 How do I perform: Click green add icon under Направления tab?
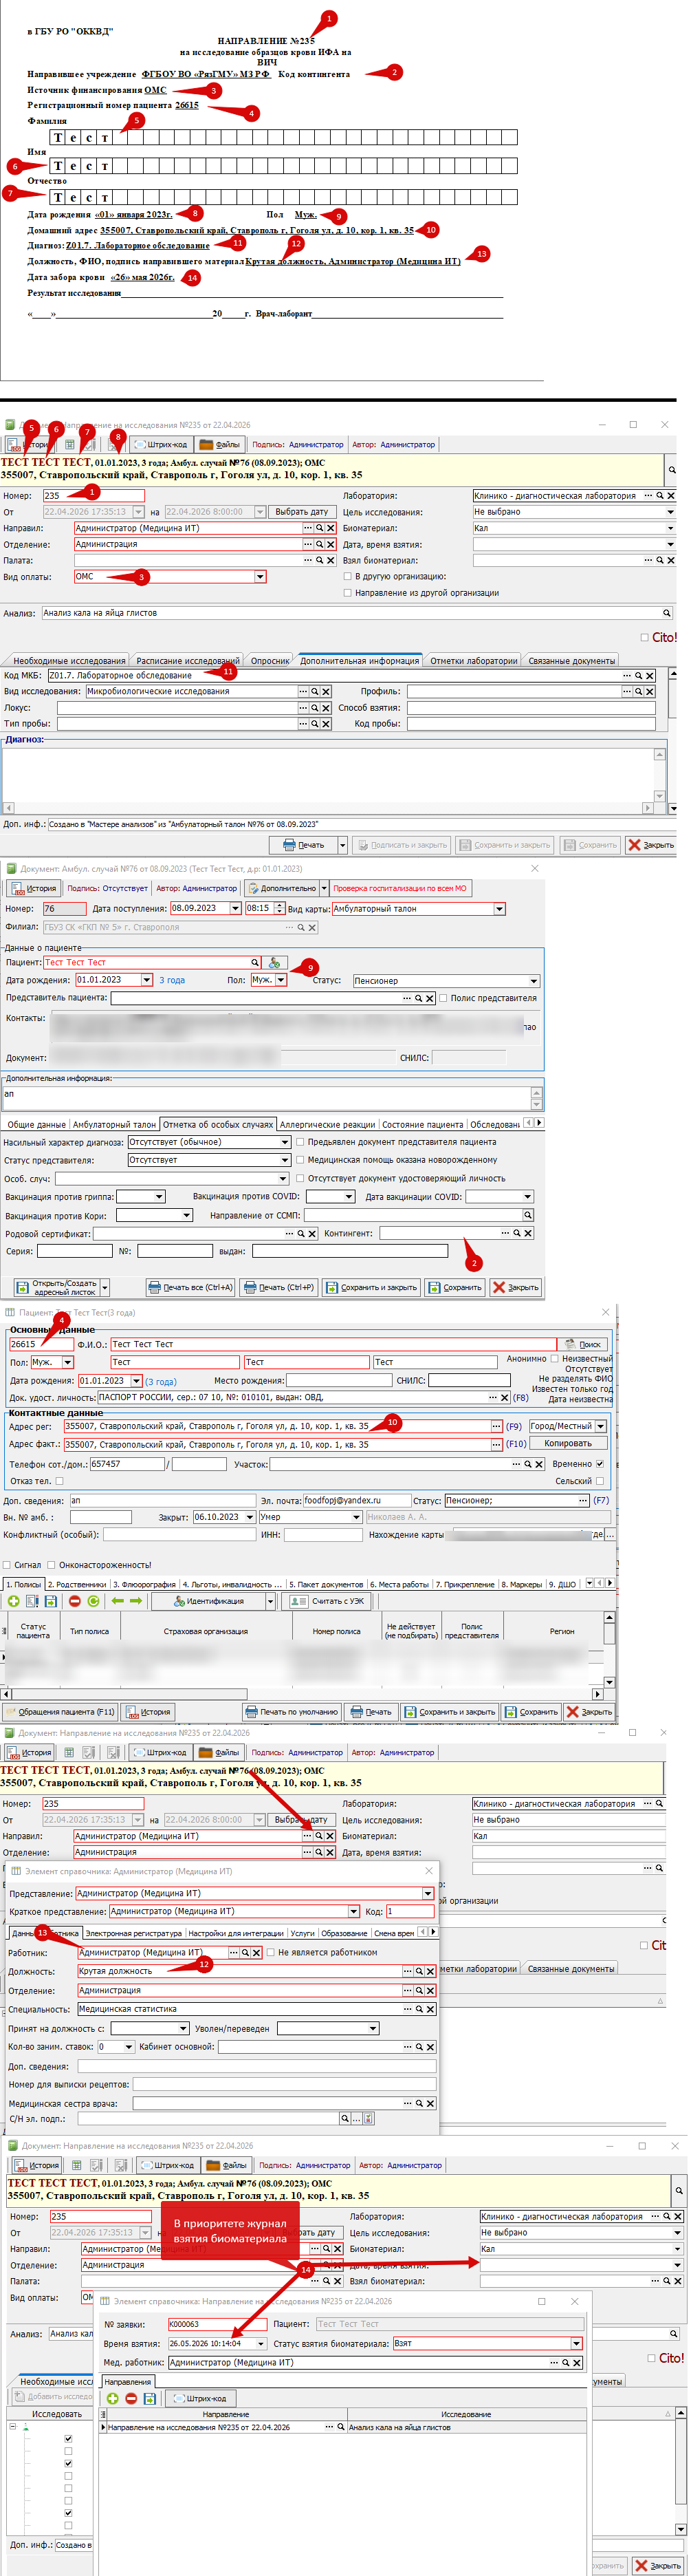[x=112, y=2398]
